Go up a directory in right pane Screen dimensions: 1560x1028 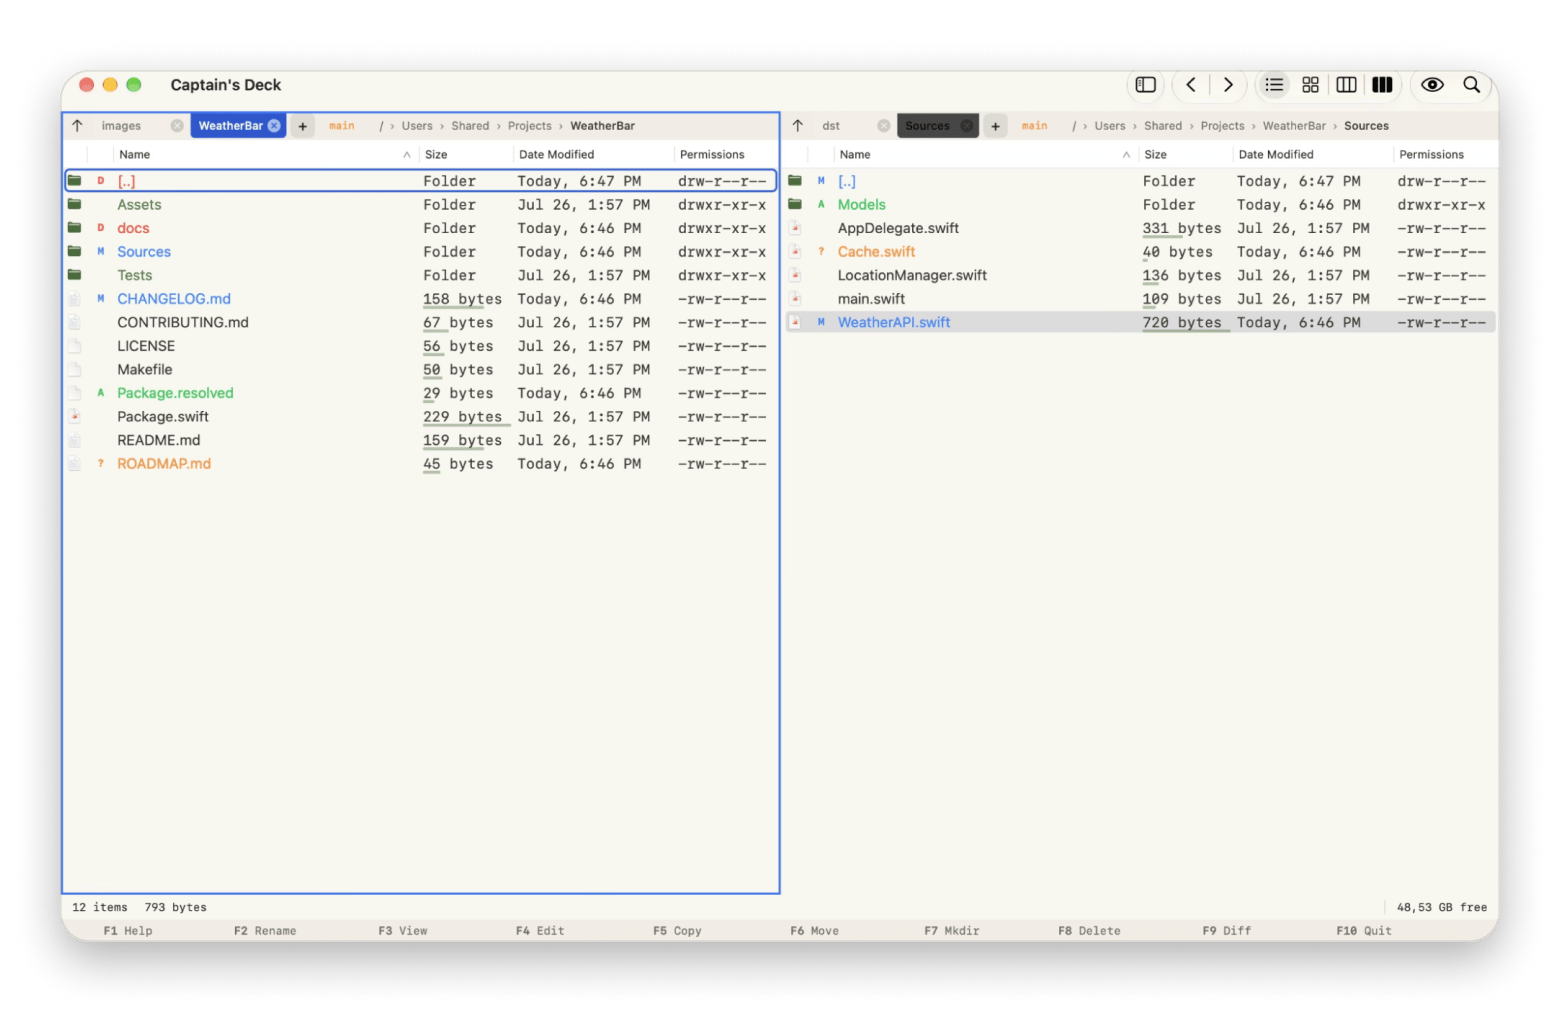tap(797, 126)
